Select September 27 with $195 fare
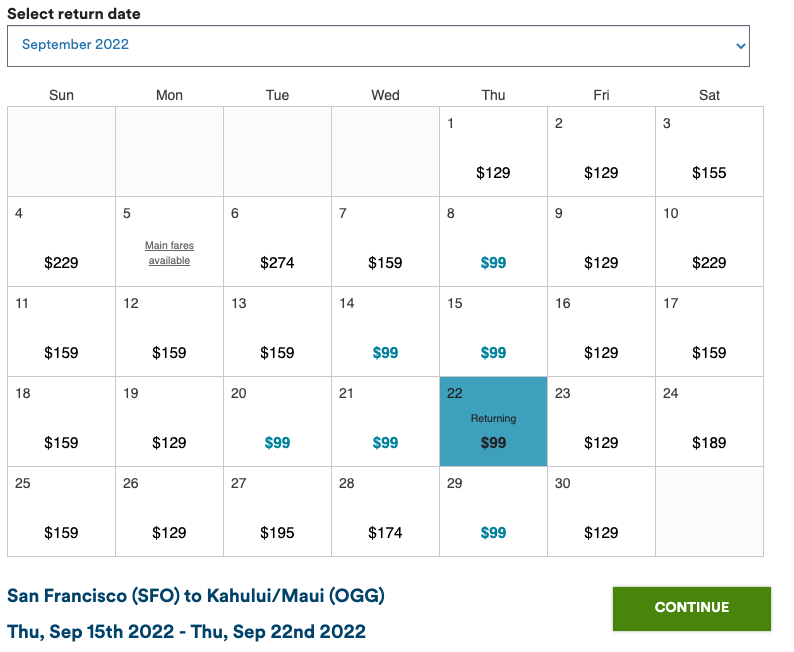The image size is (794, 652). 277,512
